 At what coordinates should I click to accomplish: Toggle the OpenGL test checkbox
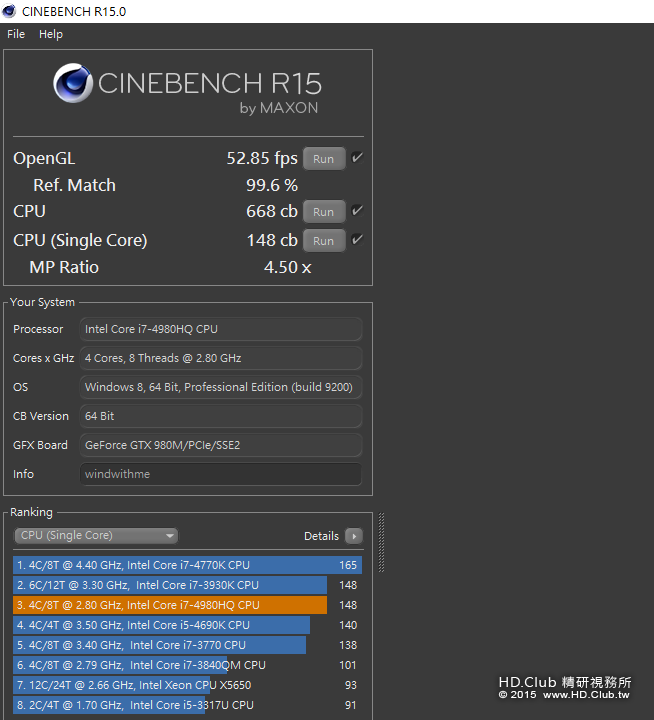(357, 158)
